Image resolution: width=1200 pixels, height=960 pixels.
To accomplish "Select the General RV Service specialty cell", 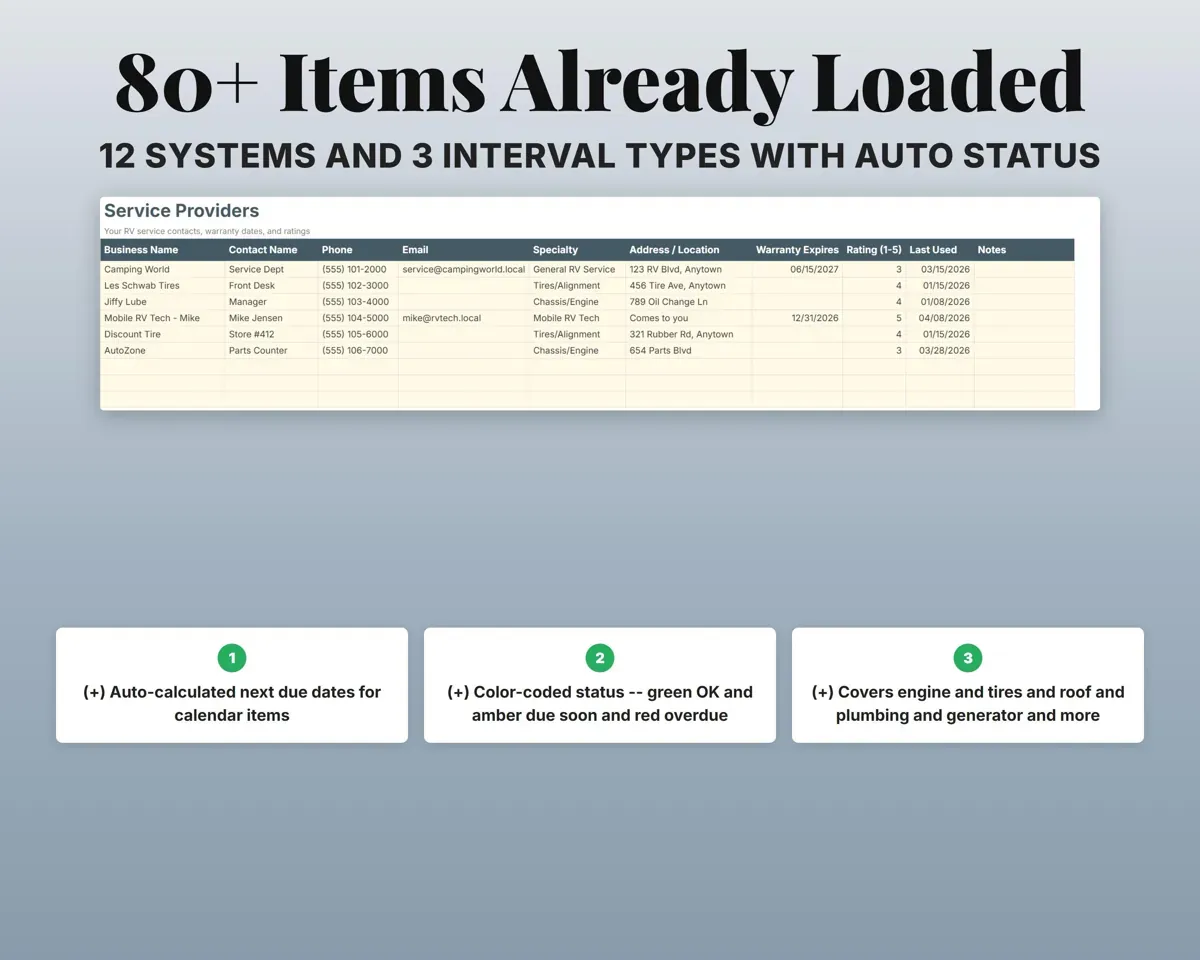I will pyautogui.click(x=577, y=269).
